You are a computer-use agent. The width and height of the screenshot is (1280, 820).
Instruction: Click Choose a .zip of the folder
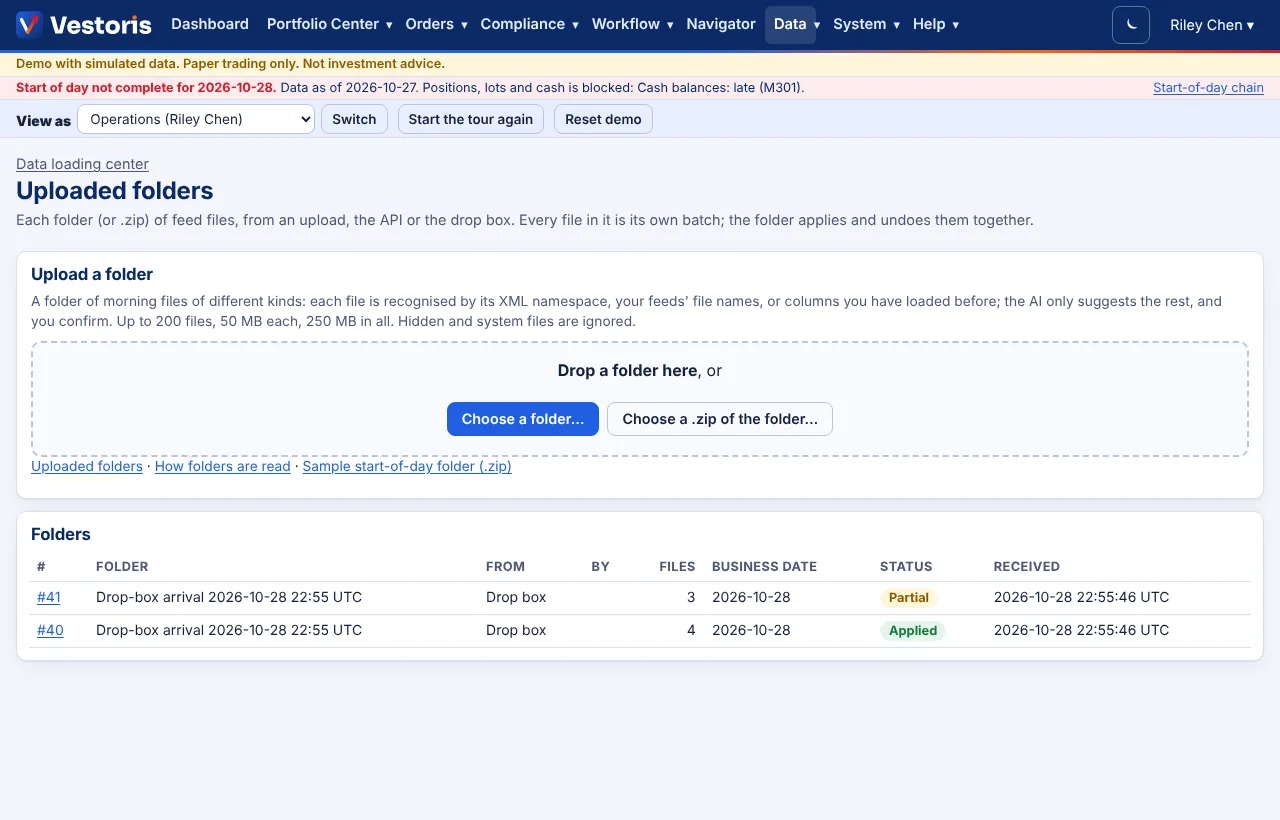[x=720, y=419]
